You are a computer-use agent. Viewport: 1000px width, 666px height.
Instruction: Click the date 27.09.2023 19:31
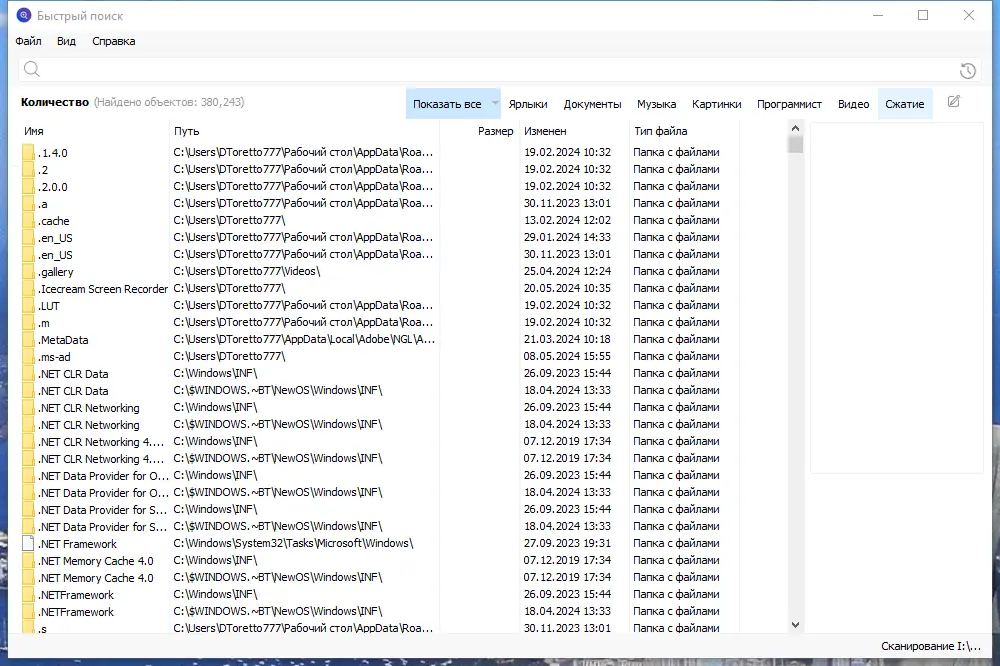[567, 544]
